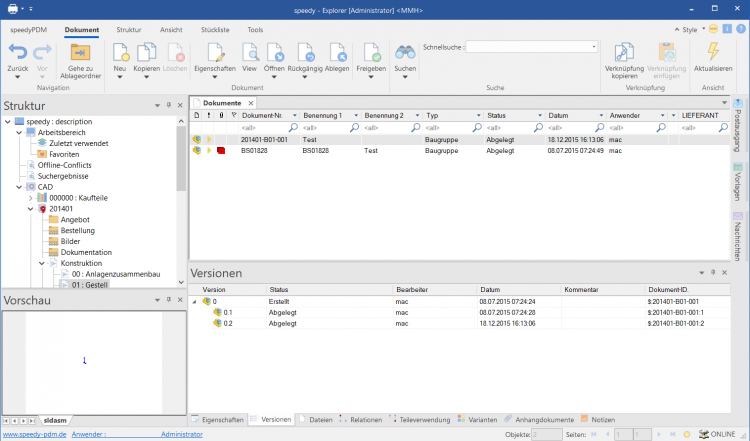The height and width of the screenshot is (441, 750).
Task: Pin the Struktur panel with auto-hide toggle
Action: click(x=169, y=104)
